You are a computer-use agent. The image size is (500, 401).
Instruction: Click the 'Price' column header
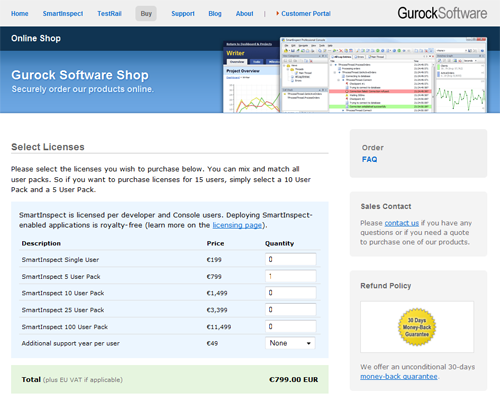(215, 243)
